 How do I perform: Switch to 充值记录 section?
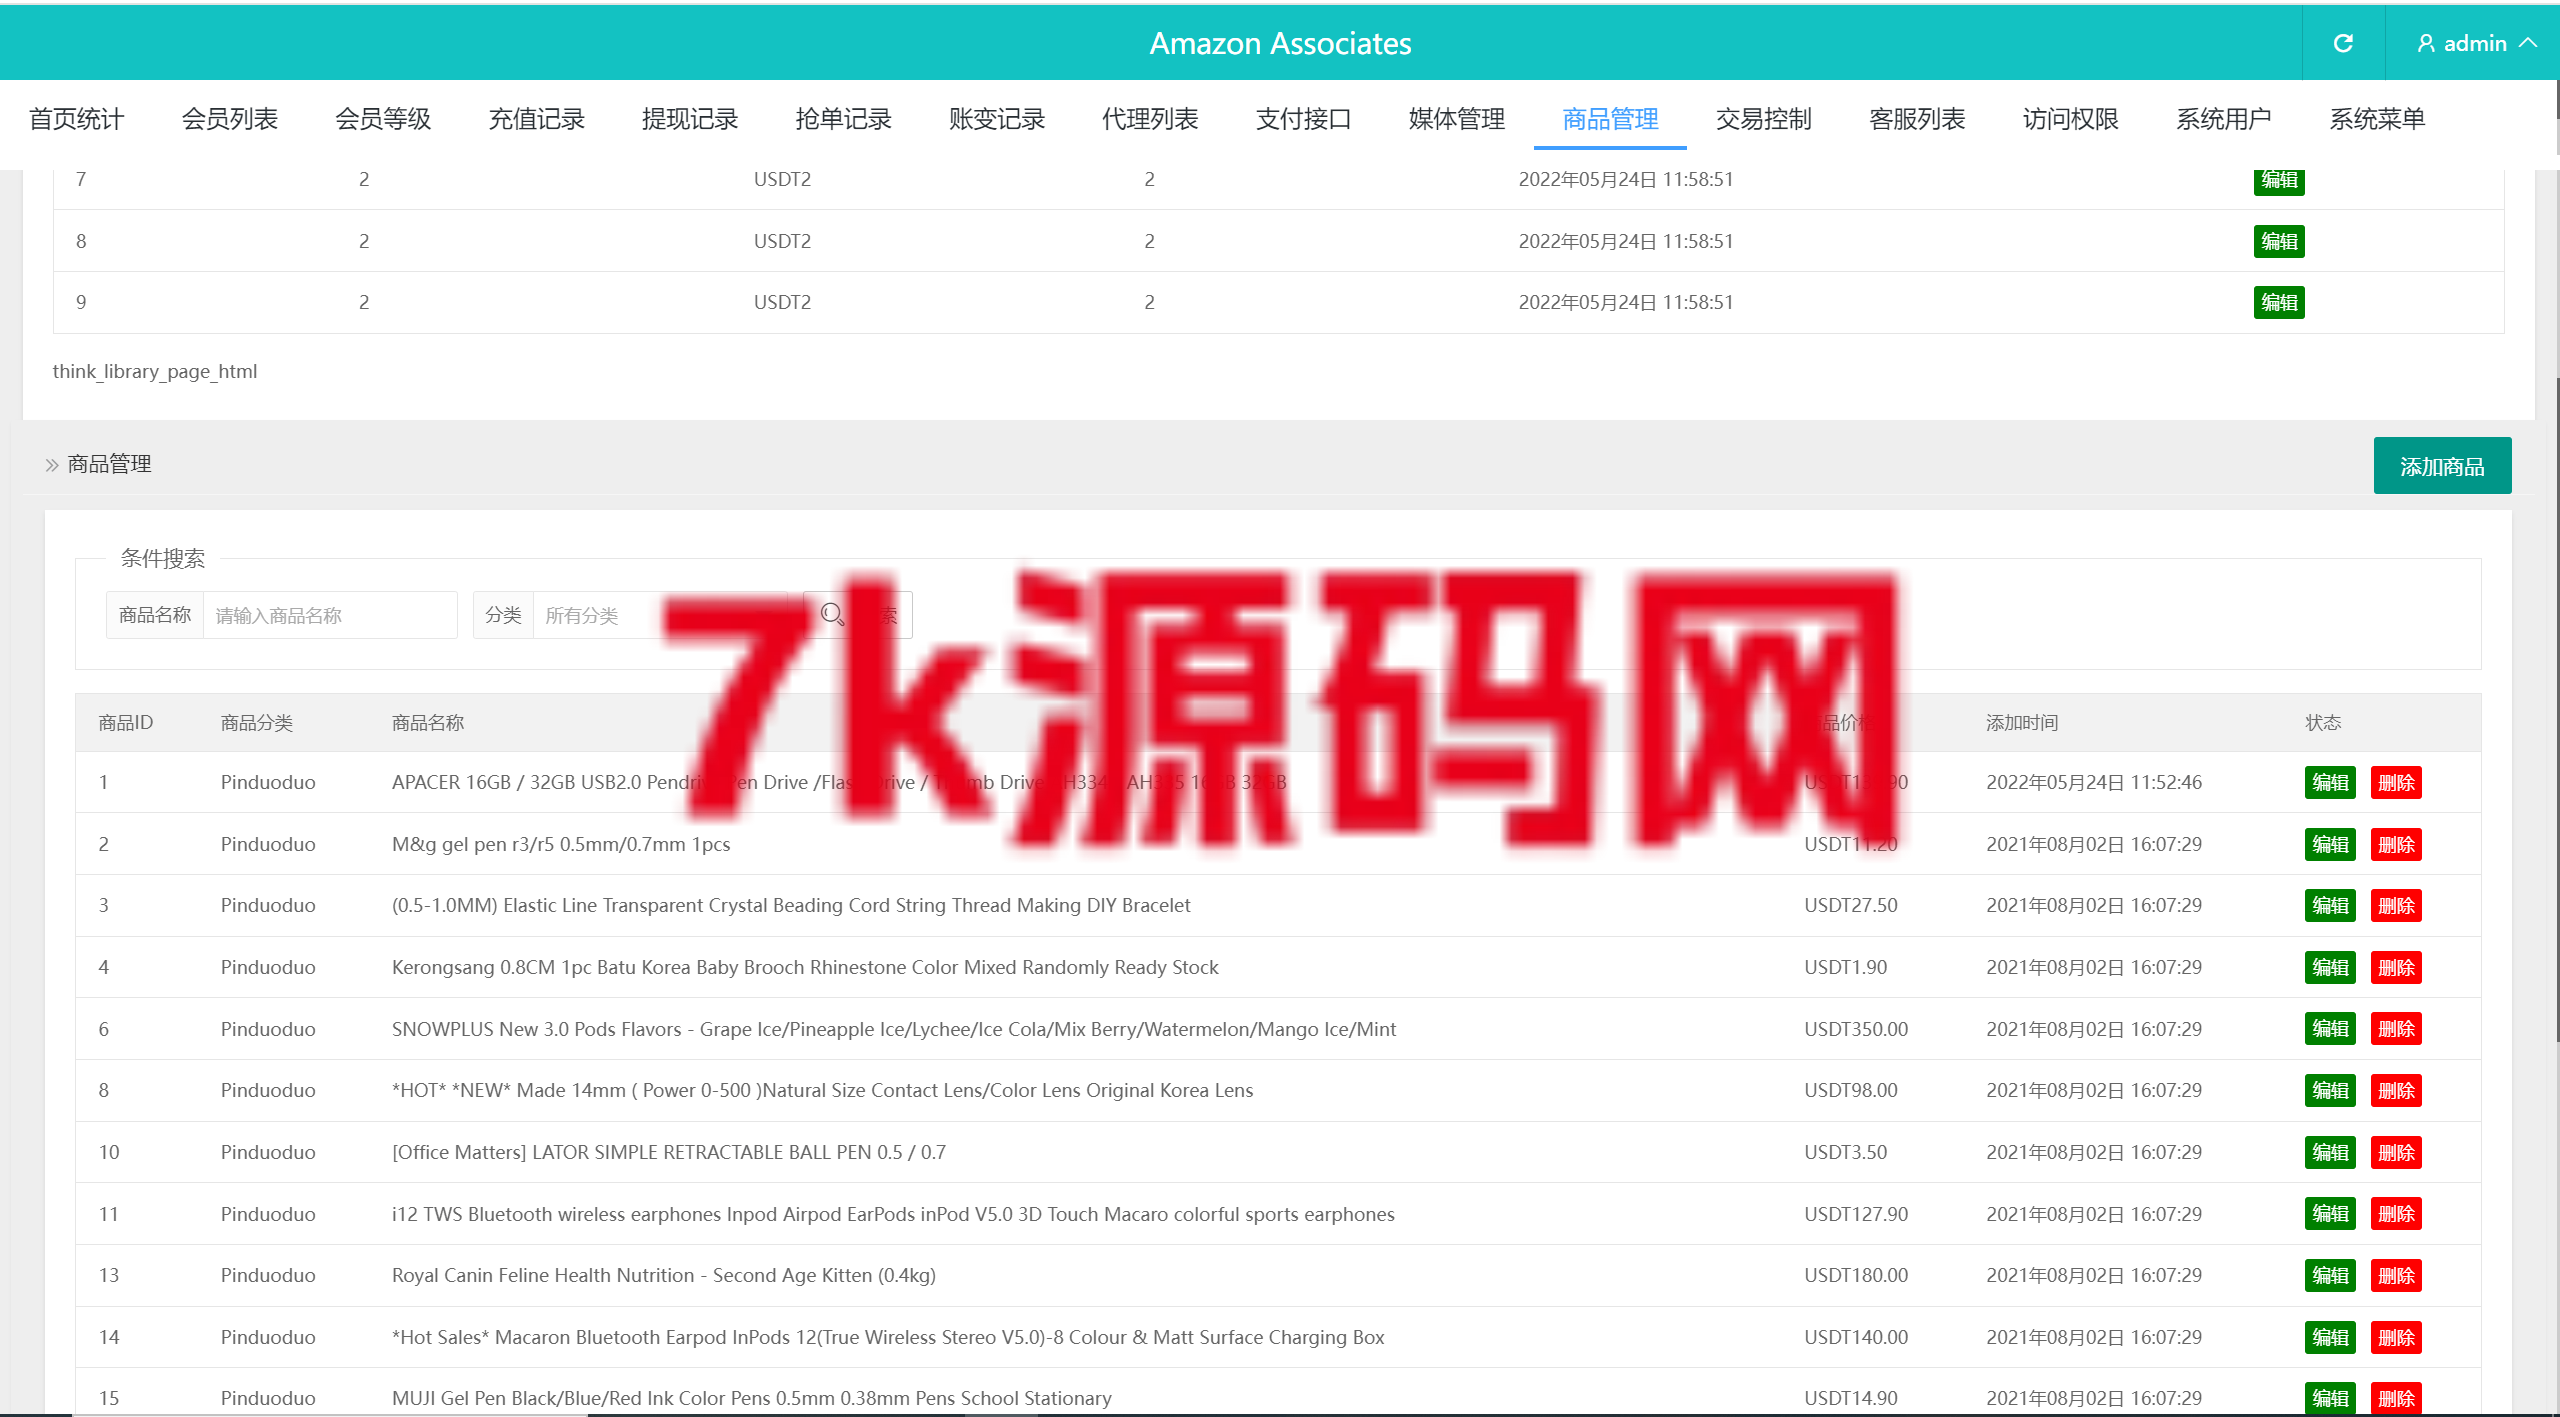click(x=536, y=119)
